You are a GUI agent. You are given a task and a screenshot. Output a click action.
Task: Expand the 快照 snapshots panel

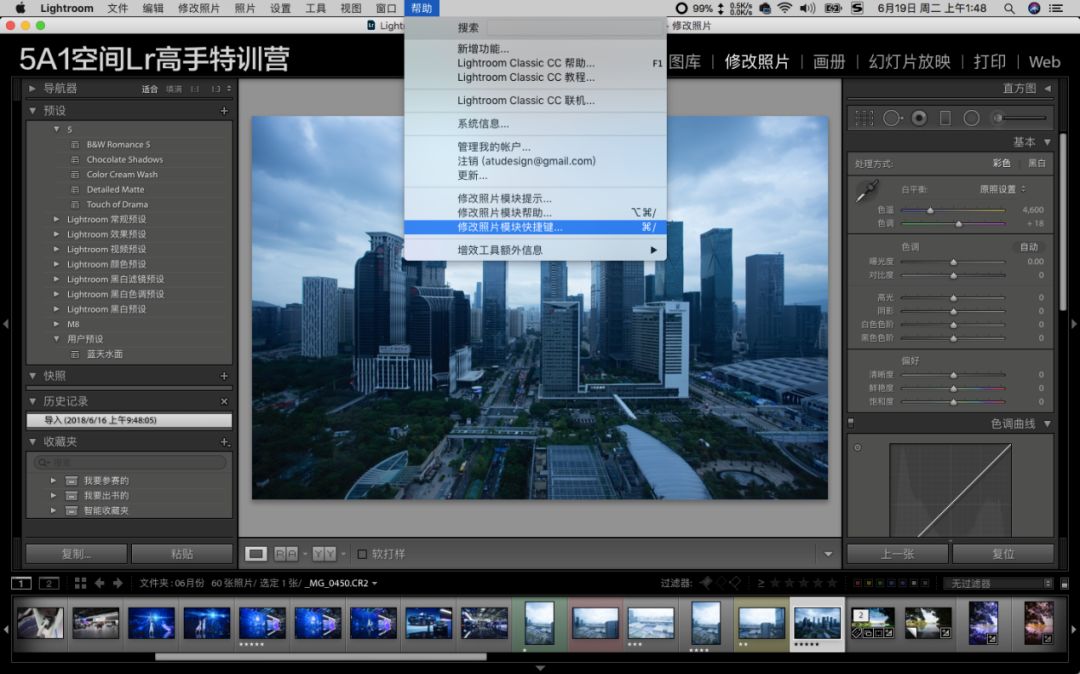(x=32, y=376)
